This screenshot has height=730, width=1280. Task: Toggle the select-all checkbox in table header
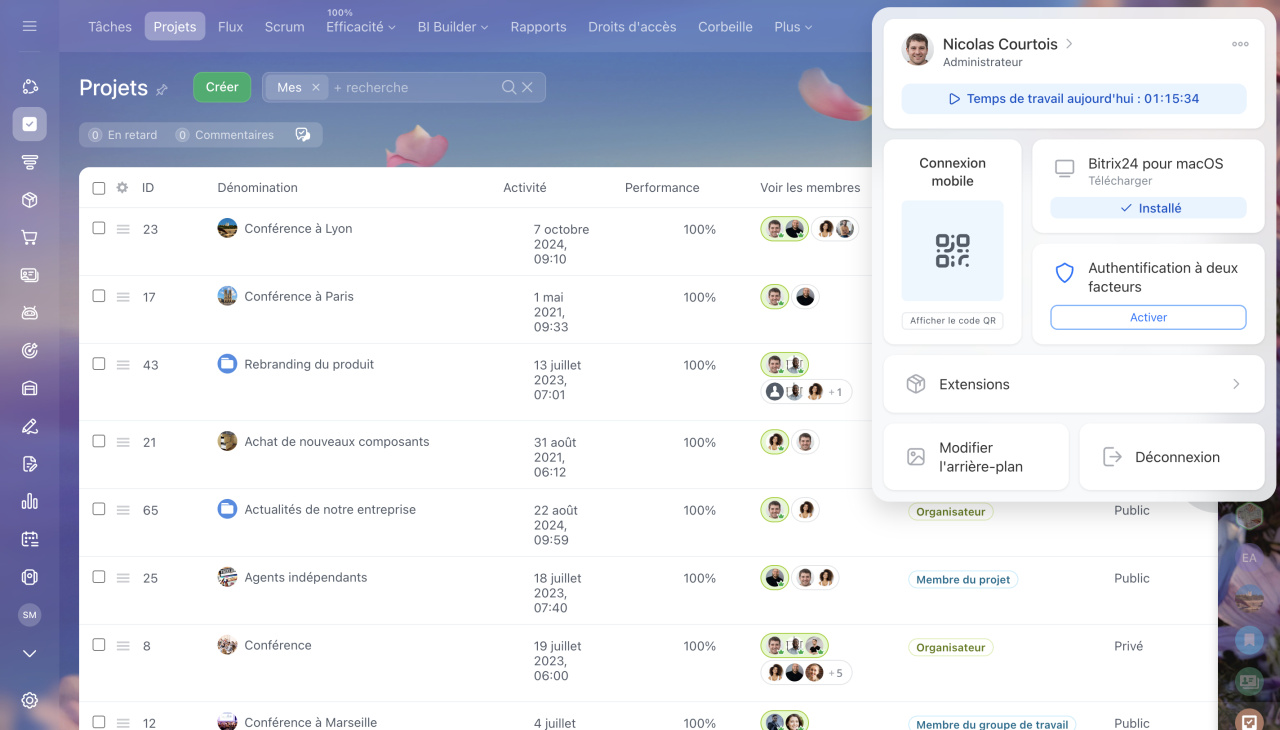click(x=99, y=188)
